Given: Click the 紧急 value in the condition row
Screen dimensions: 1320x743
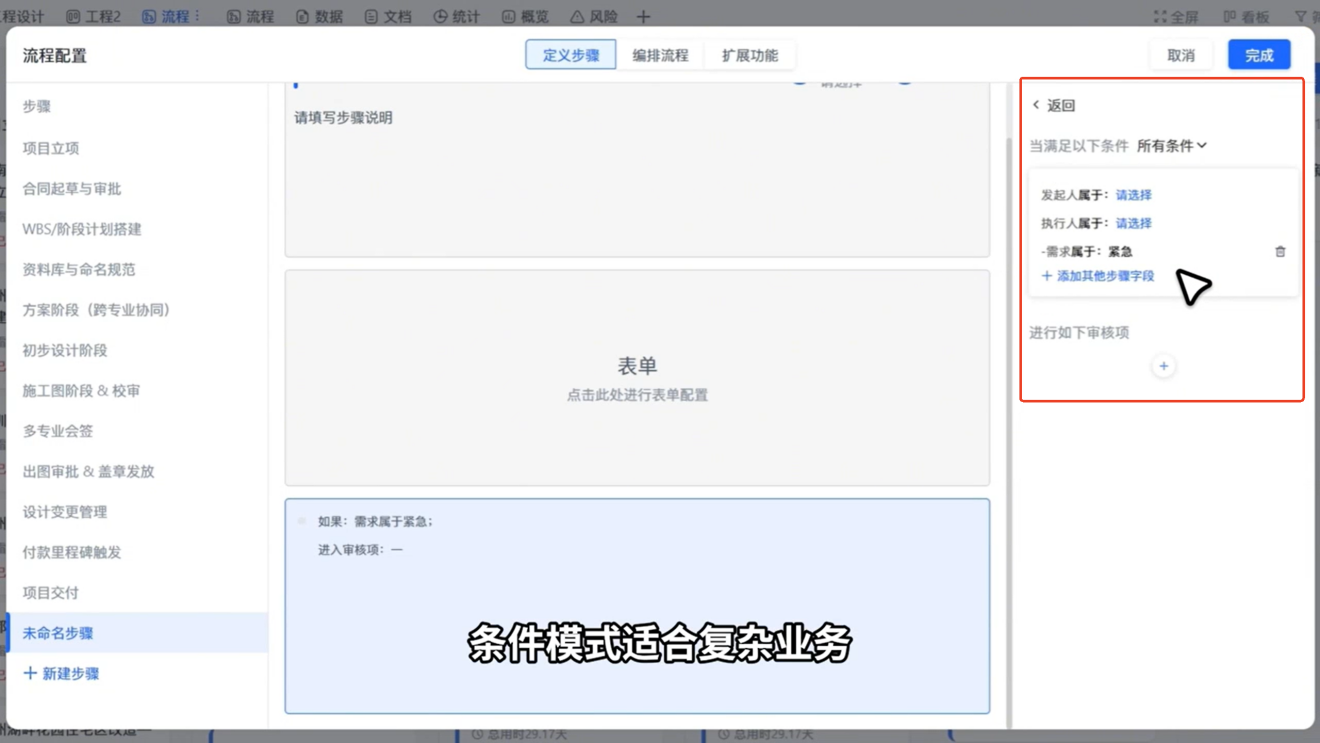Looking at the screenshot, I should coord(1120,252).
